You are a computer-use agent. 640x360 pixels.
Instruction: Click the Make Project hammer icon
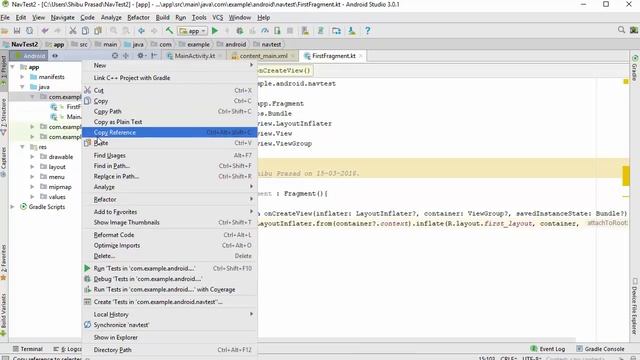[169, 31]
